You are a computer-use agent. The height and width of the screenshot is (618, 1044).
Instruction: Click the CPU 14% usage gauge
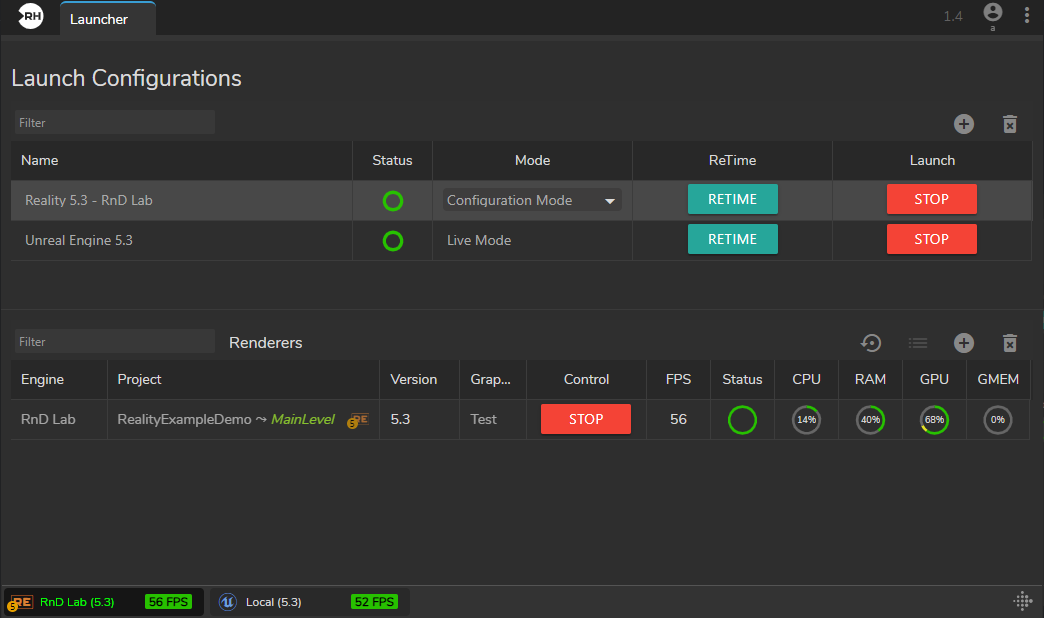pyautogui.click(x=806, y=420)
